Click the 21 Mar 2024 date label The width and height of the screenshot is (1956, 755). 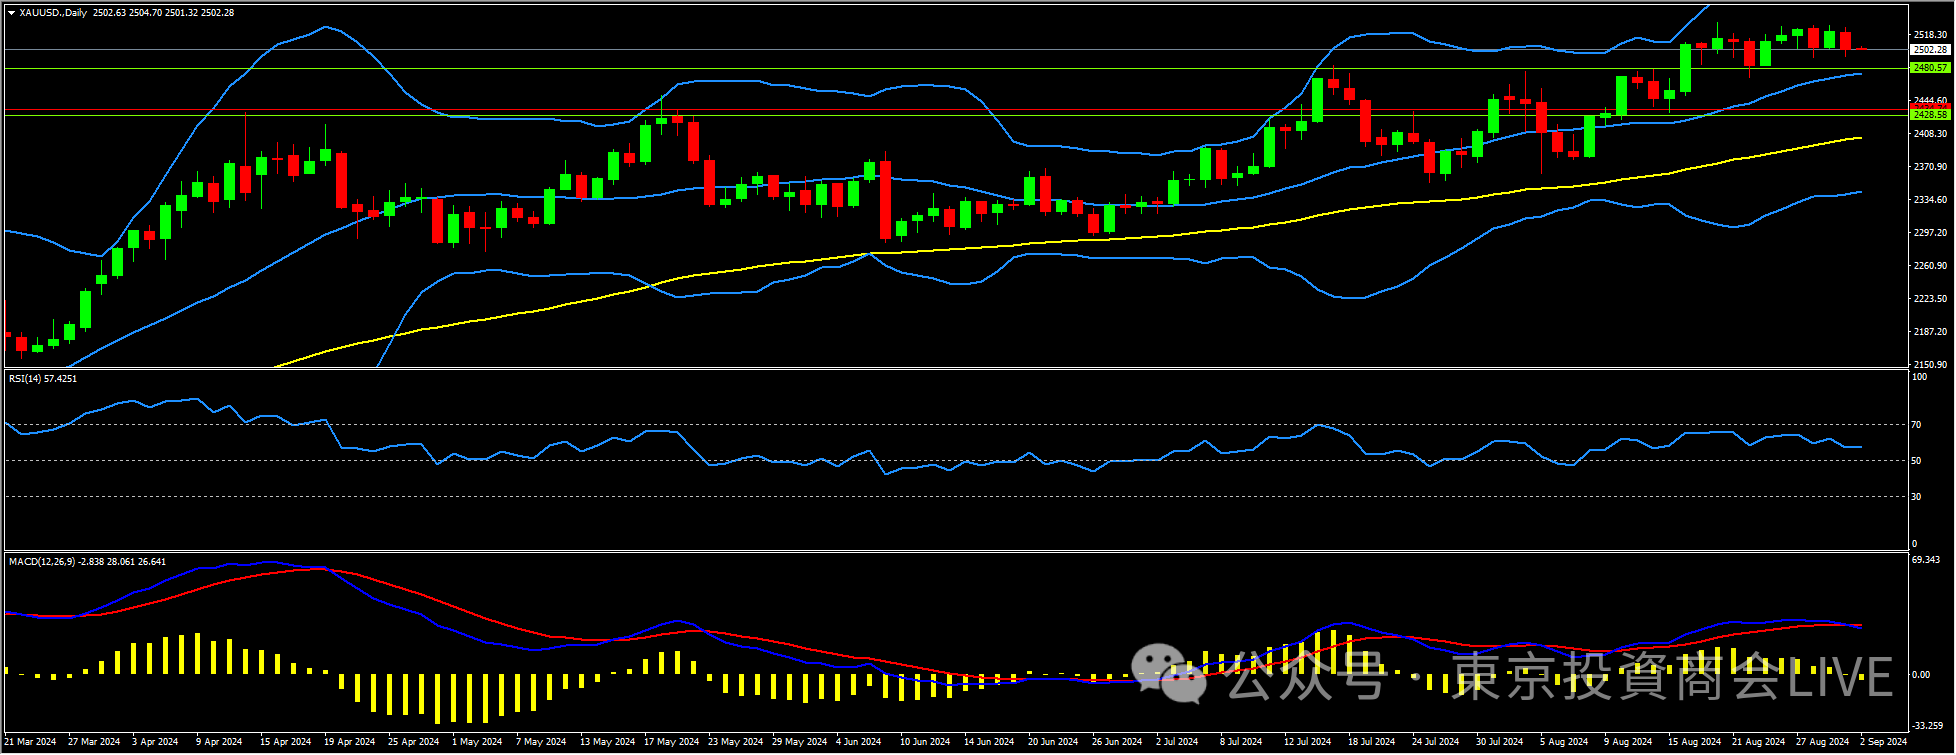(x=30, y=742)
